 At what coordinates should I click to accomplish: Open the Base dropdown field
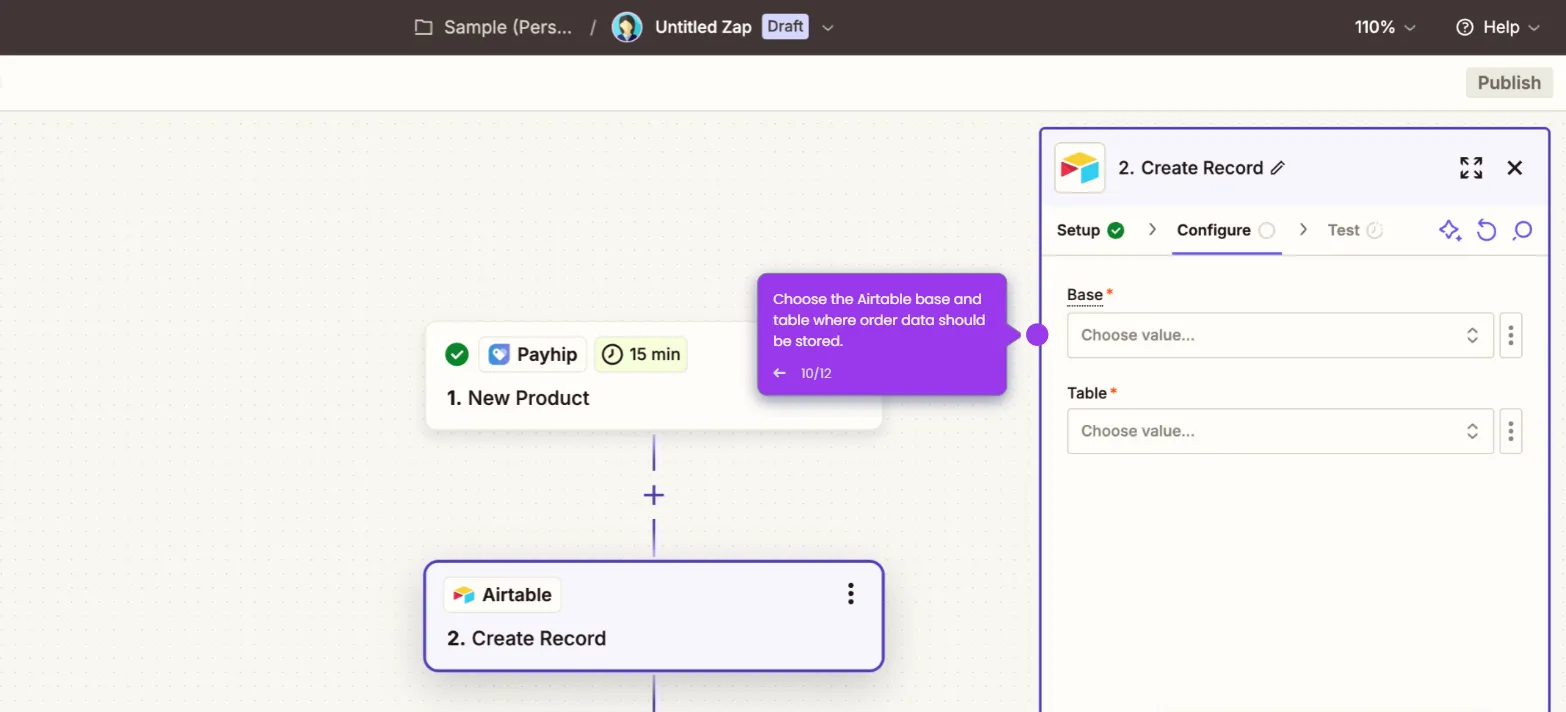point(1280,335)
